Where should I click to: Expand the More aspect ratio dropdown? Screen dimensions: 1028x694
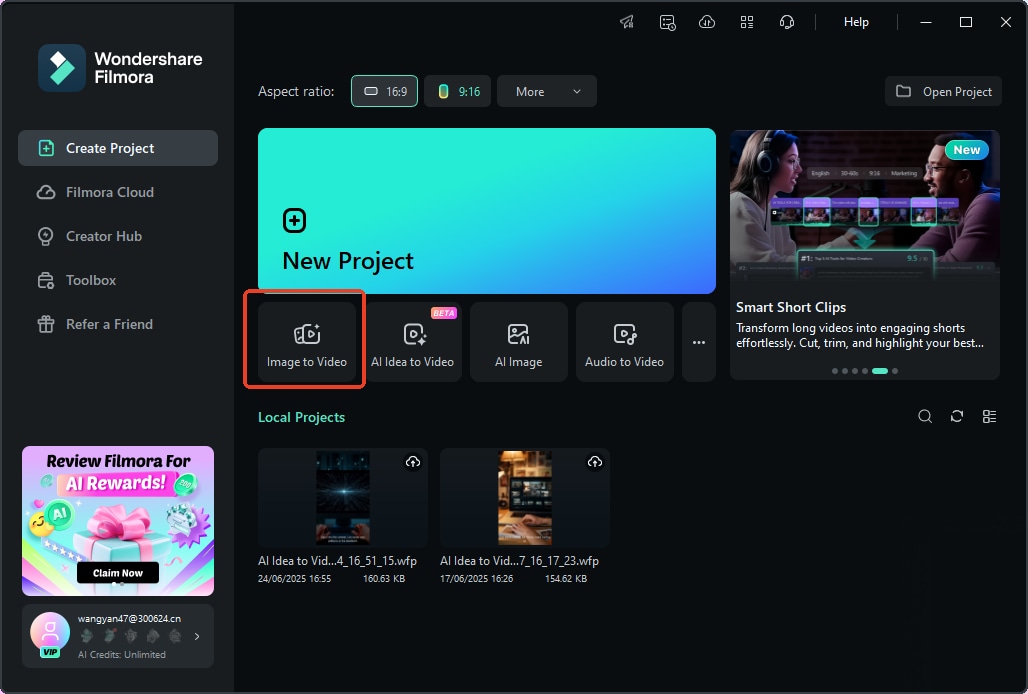pos(547,91)
